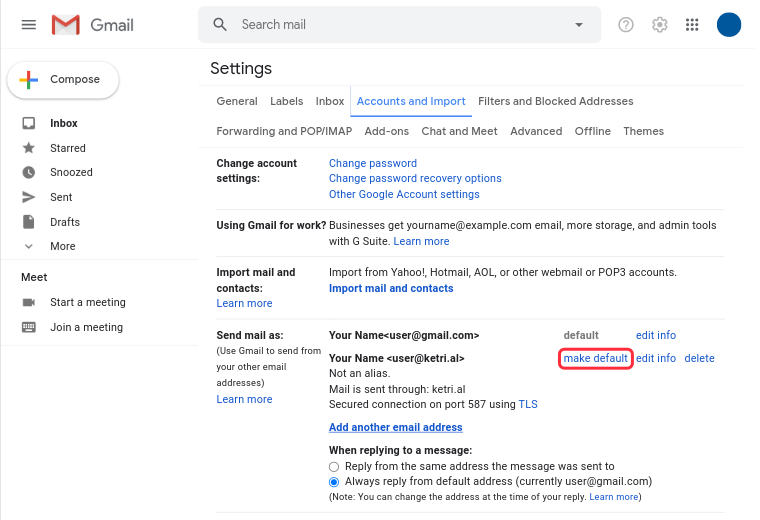Switch to the General tab
The image size is (760, 520).
pos(237,101)
